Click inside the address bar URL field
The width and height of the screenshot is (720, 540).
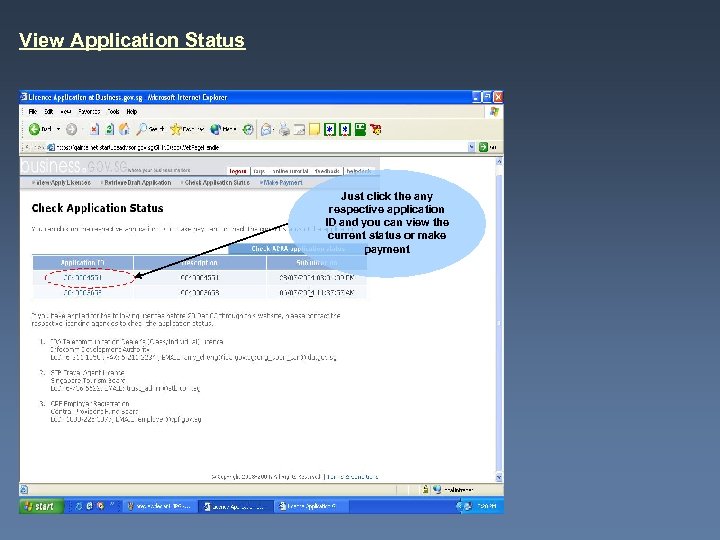[257, 147]
